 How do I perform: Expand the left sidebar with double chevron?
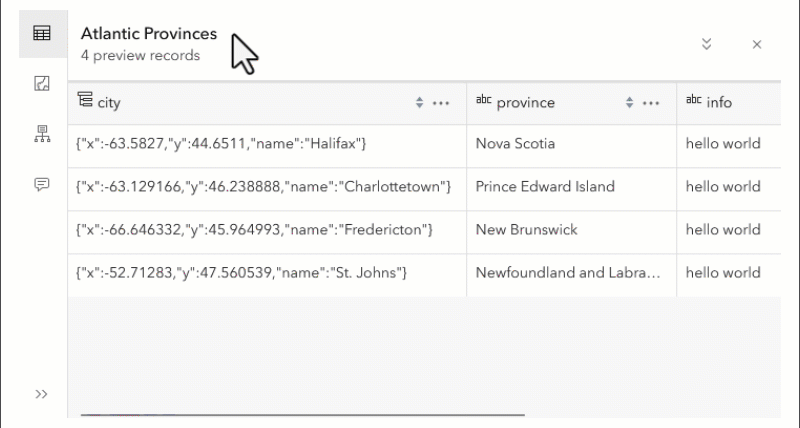42,394
